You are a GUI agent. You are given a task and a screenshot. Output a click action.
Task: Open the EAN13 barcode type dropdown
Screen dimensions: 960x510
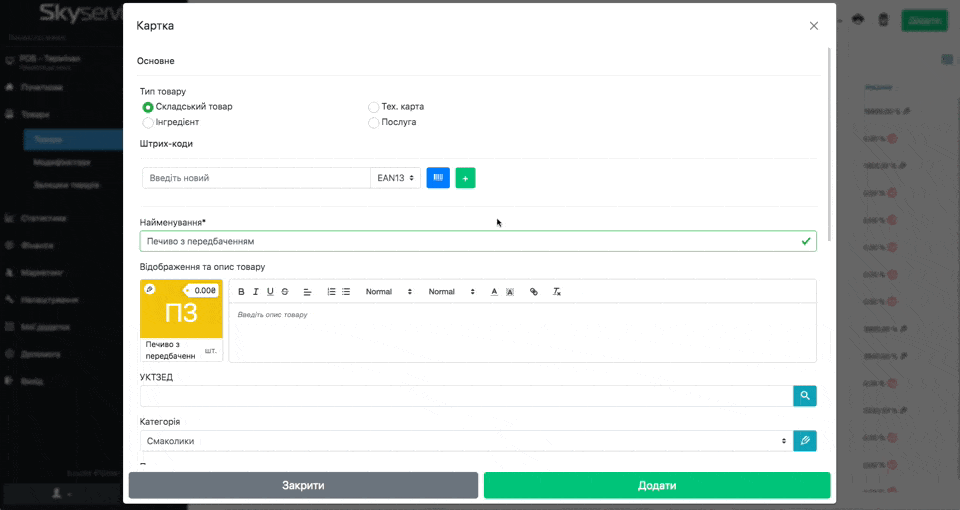coord(395,178)
